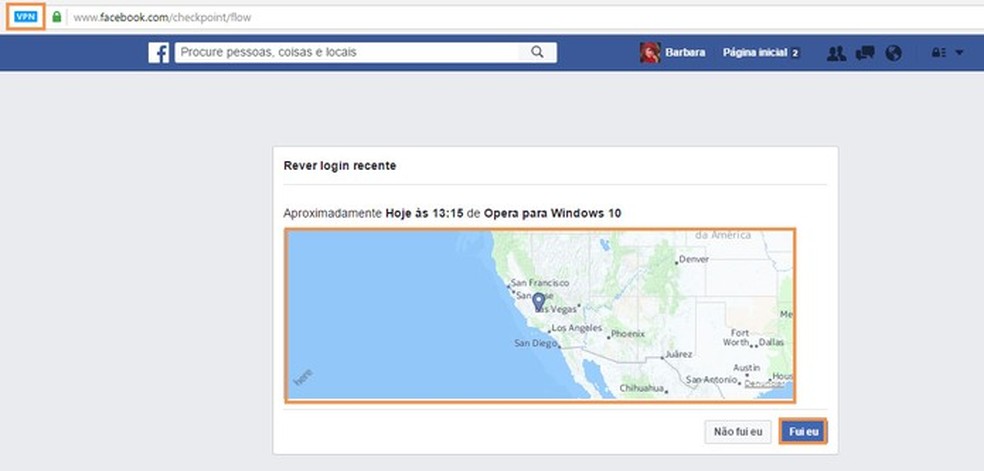
Task: Click the San Antonio label on the map
Action: click(711, 379)
